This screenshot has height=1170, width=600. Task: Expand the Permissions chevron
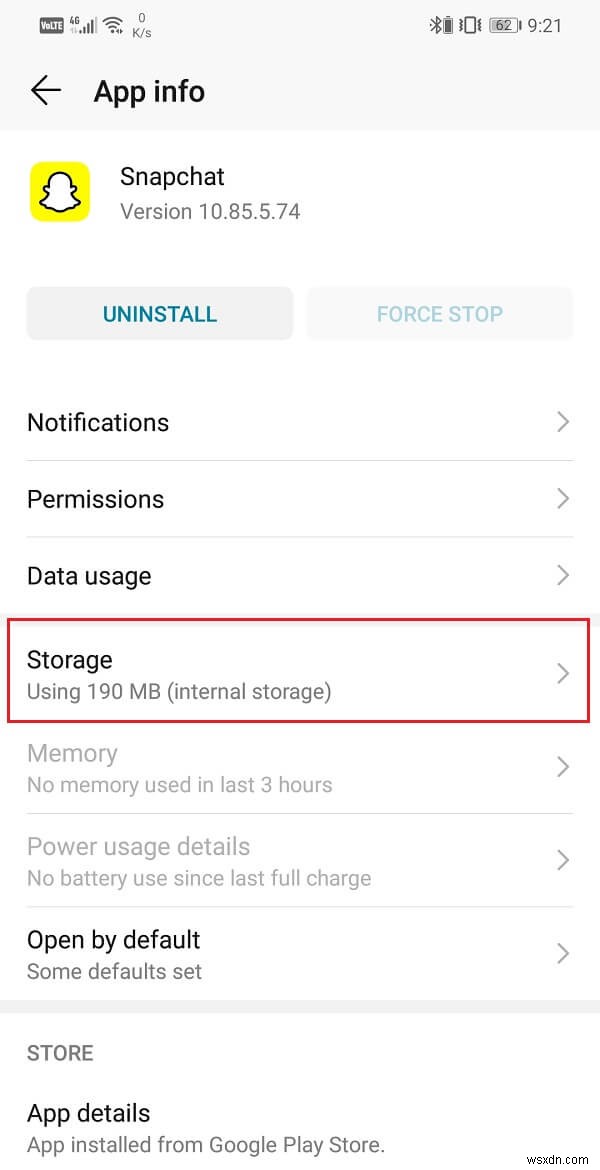coord(564,500)
